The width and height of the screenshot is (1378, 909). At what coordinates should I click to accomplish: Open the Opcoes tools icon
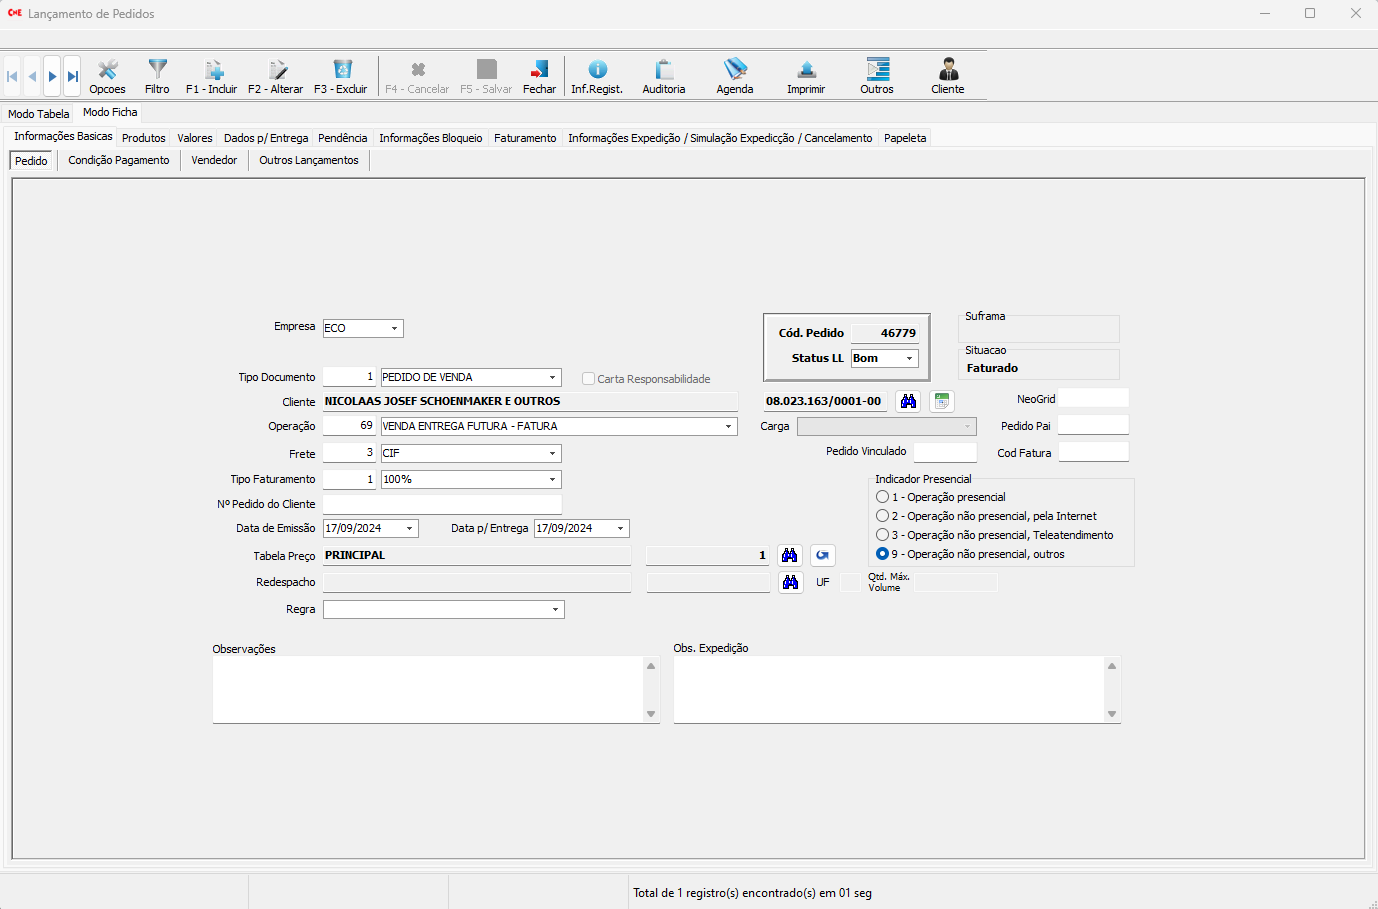(x=107, y=70)
